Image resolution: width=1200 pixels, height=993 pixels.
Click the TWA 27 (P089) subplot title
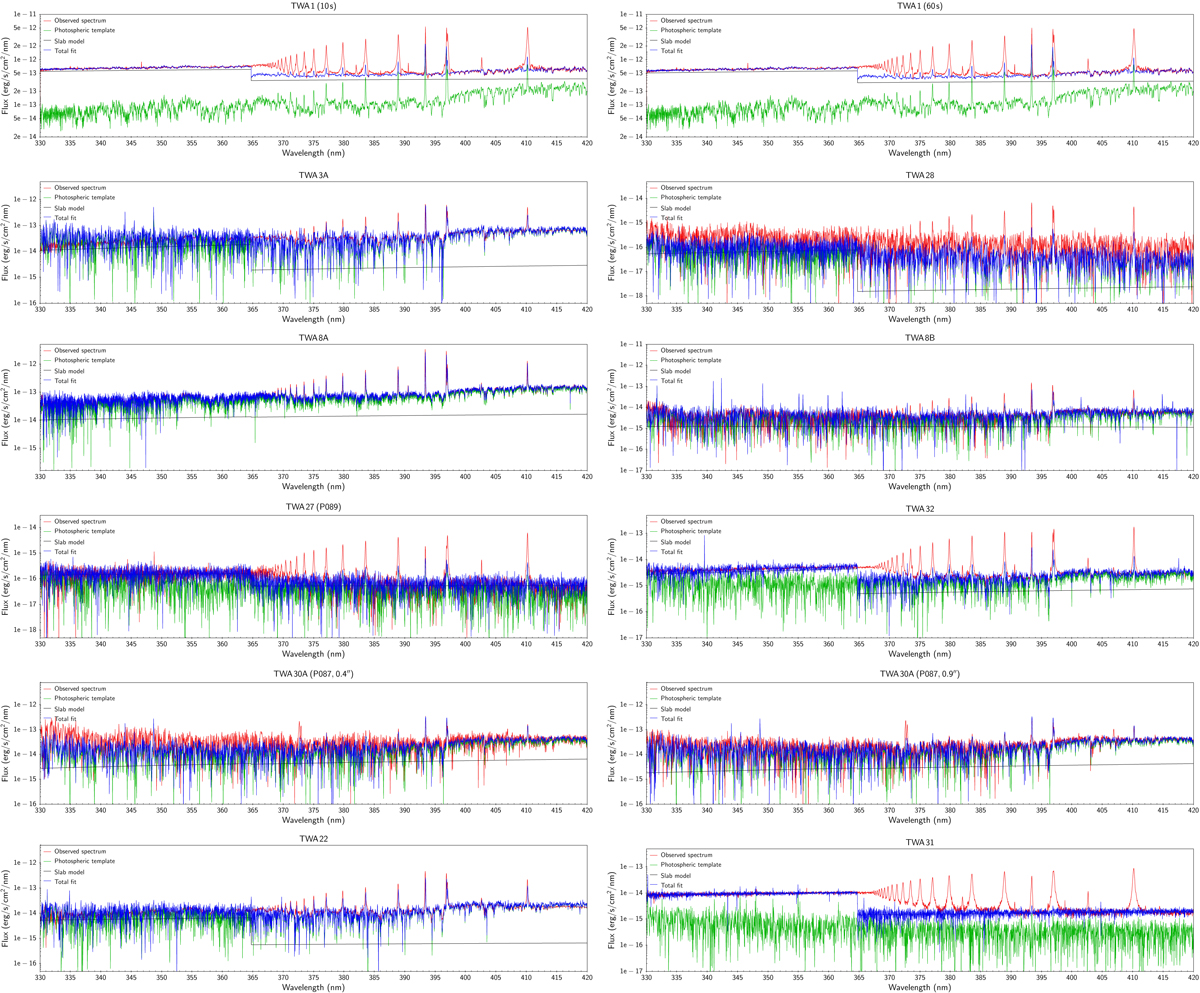[x=313, y=508]
